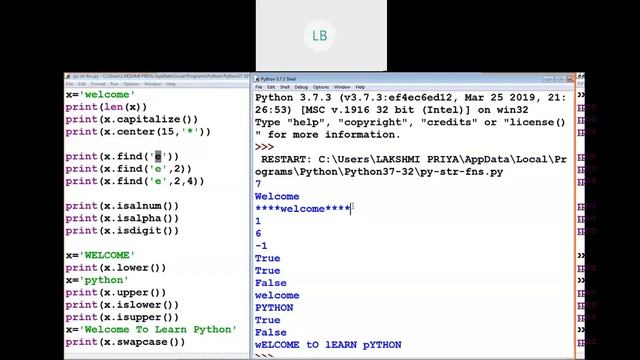
Task: Open the File menu in the Python Shell
Action: pyautogui.click(x=259, y=87)
